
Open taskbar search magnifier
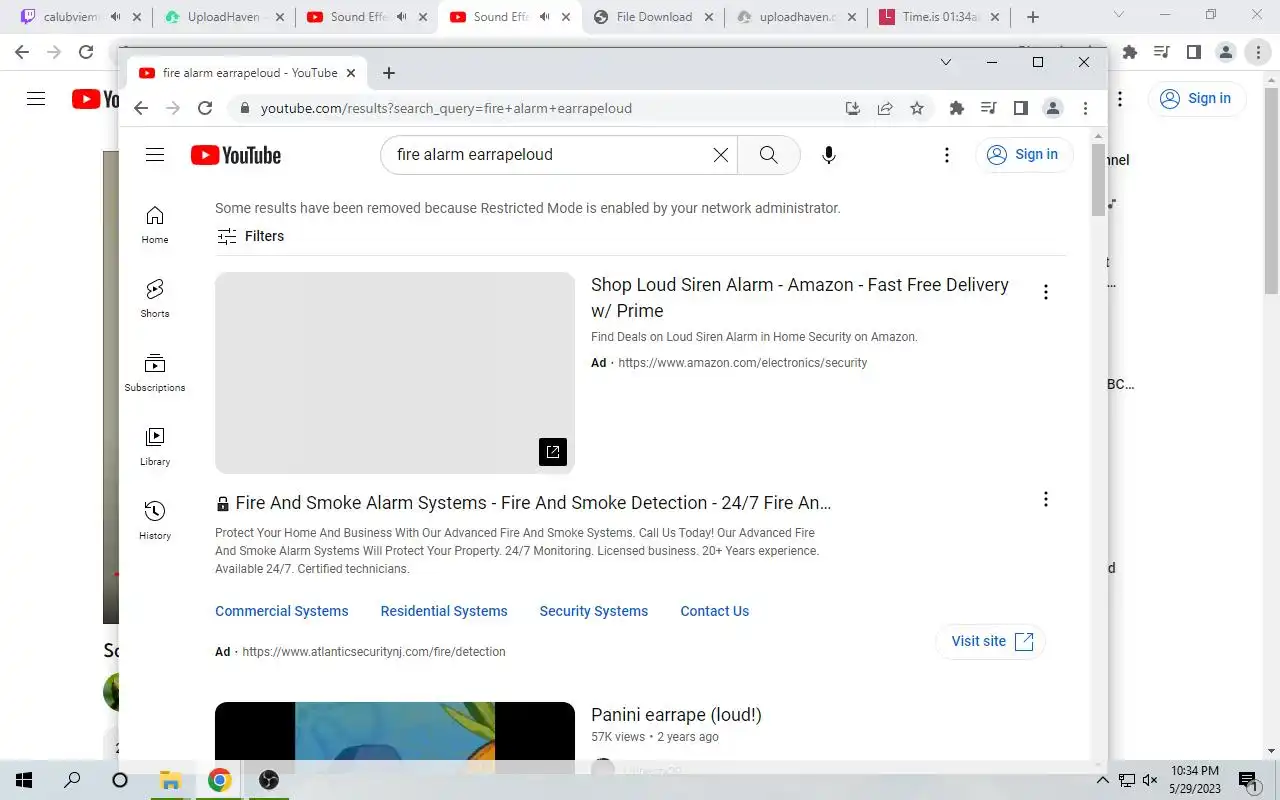coord(72,780)
